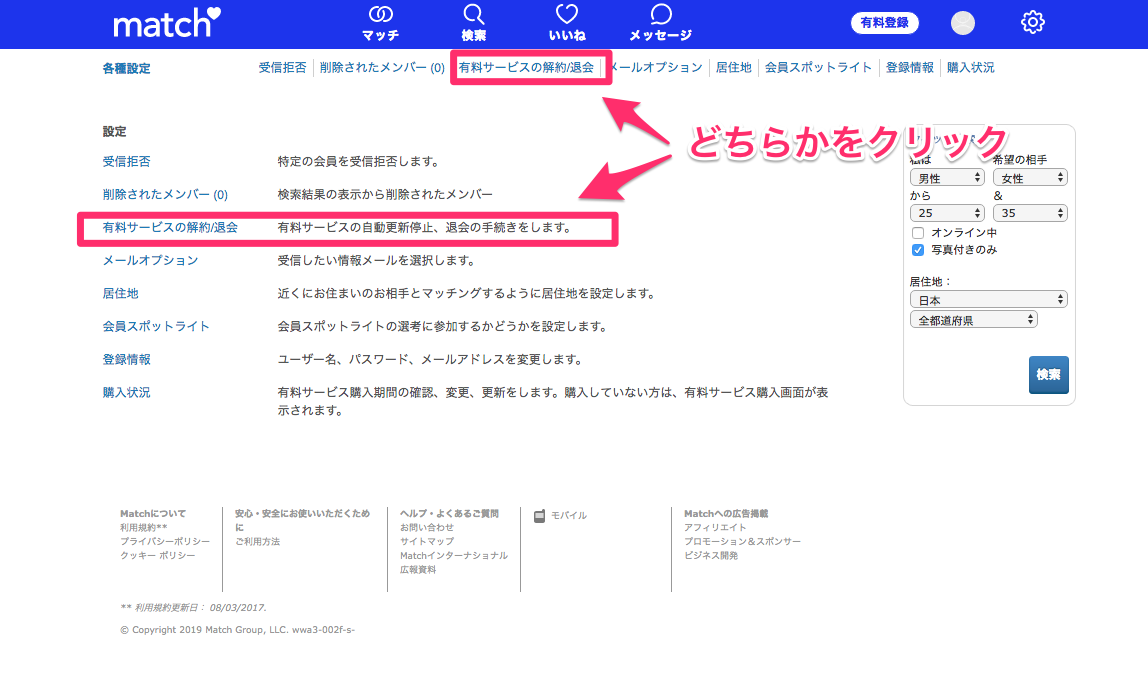Open the マッチ (matches) icon
The height and width of the screenshot is (687, 1148).
[x=380, y=14]
